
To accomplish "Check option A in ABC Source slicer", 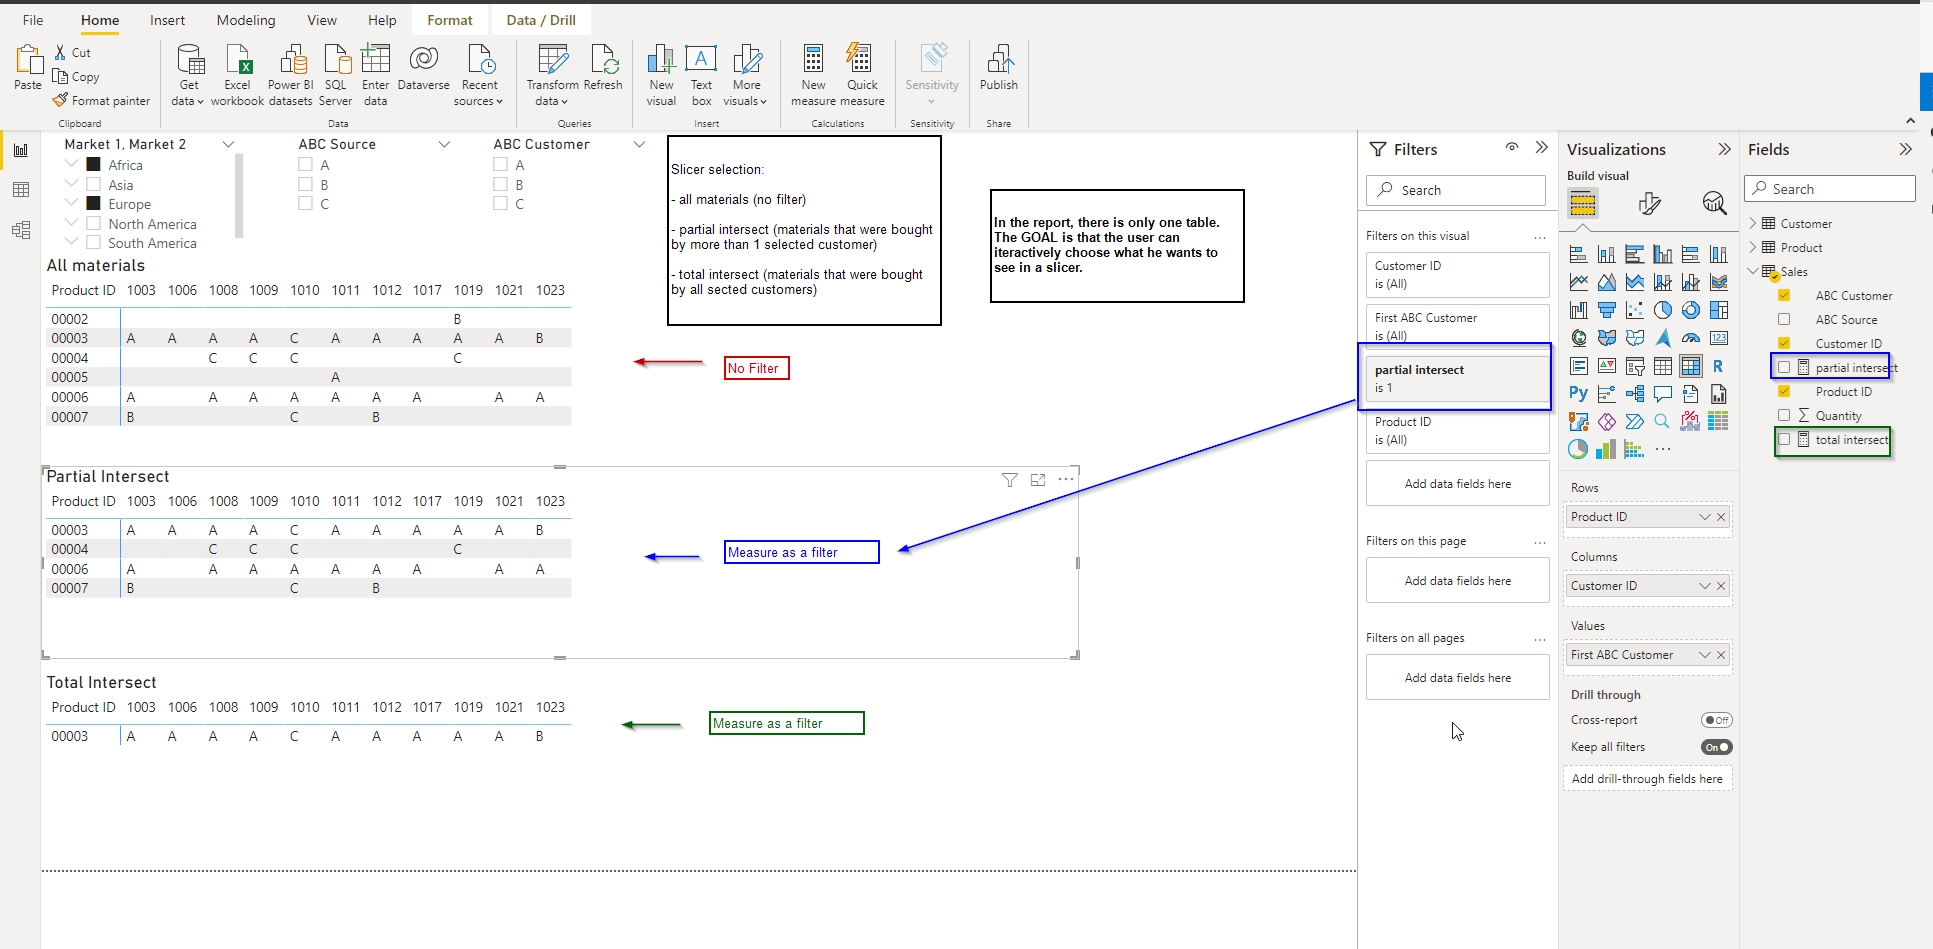I will [306, 165].
